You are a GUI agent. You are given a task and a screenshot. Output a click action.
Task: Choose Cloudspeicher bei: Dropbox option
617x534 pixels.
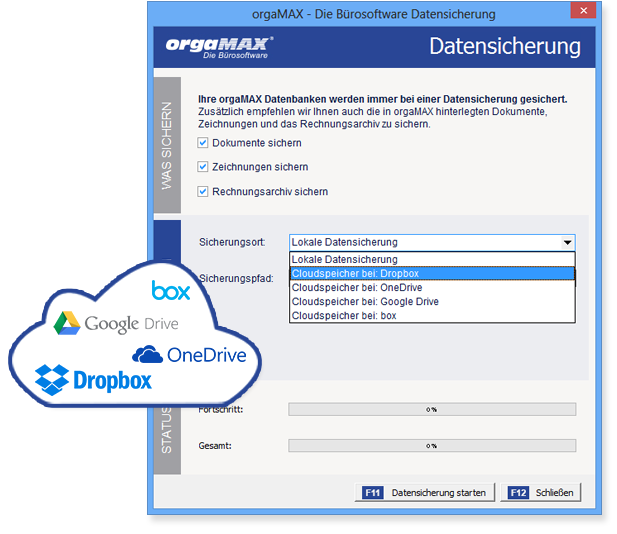432,273
